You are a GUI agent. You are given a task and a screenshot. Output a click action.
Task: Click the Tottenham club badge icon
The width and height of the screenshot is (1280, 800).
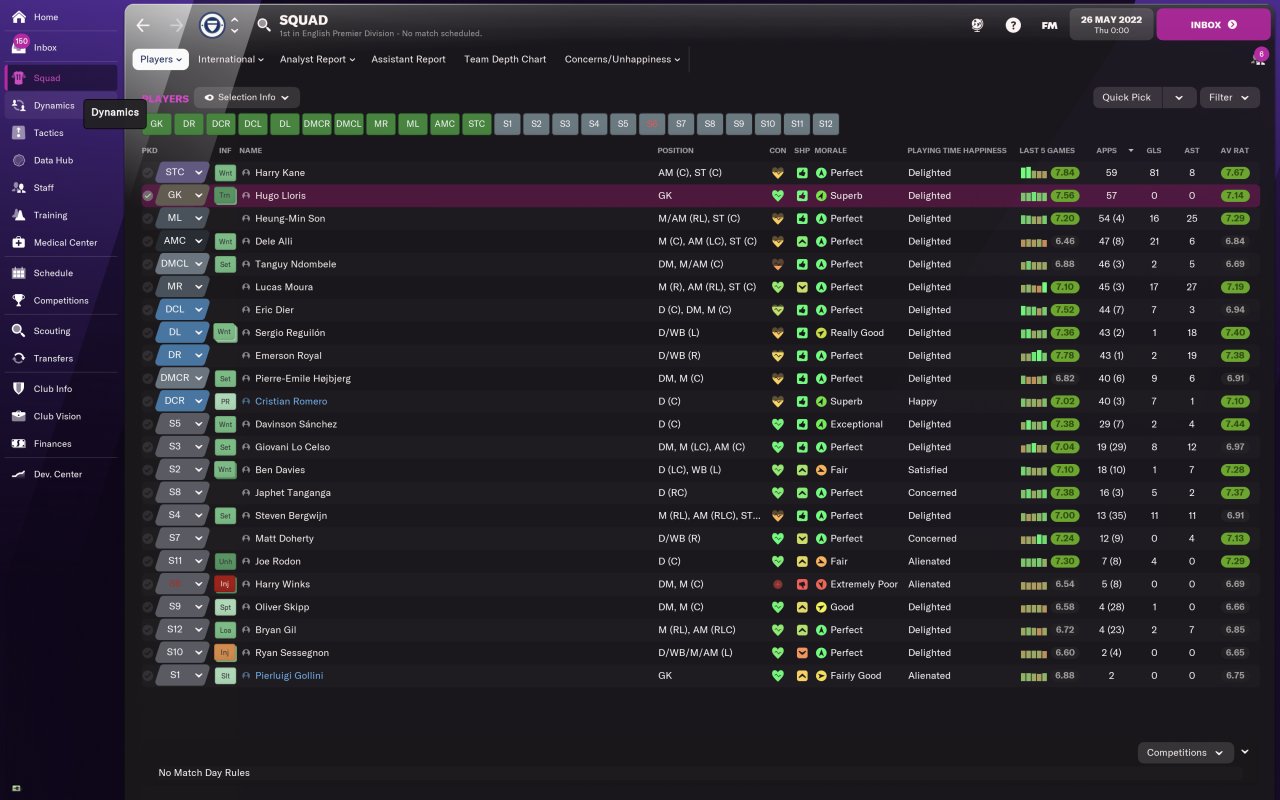[x=211, y=25]
